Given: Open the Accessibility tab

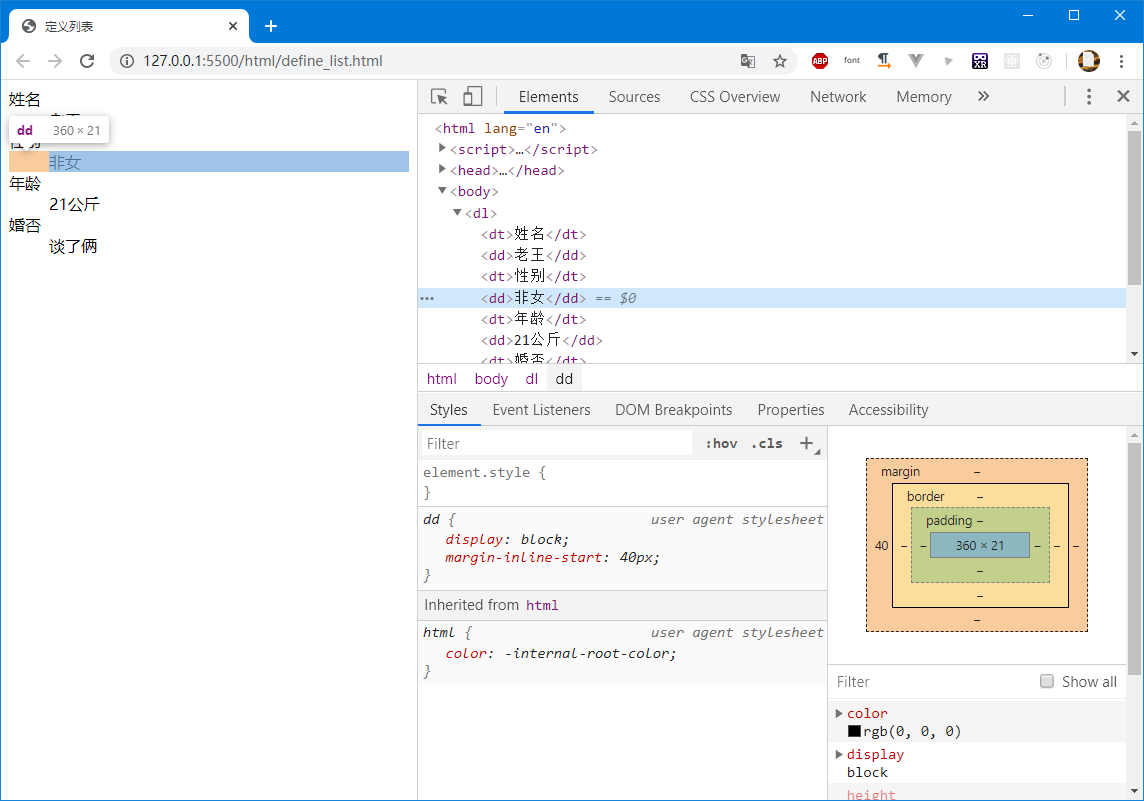Looking at the screenshot, I should (888, 410).
